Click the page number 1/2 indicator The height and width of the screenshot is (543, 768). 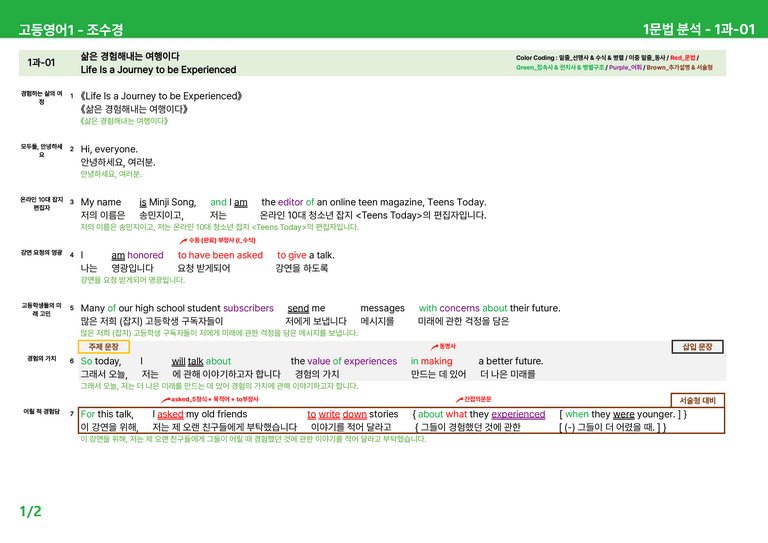tap(30, 512)
